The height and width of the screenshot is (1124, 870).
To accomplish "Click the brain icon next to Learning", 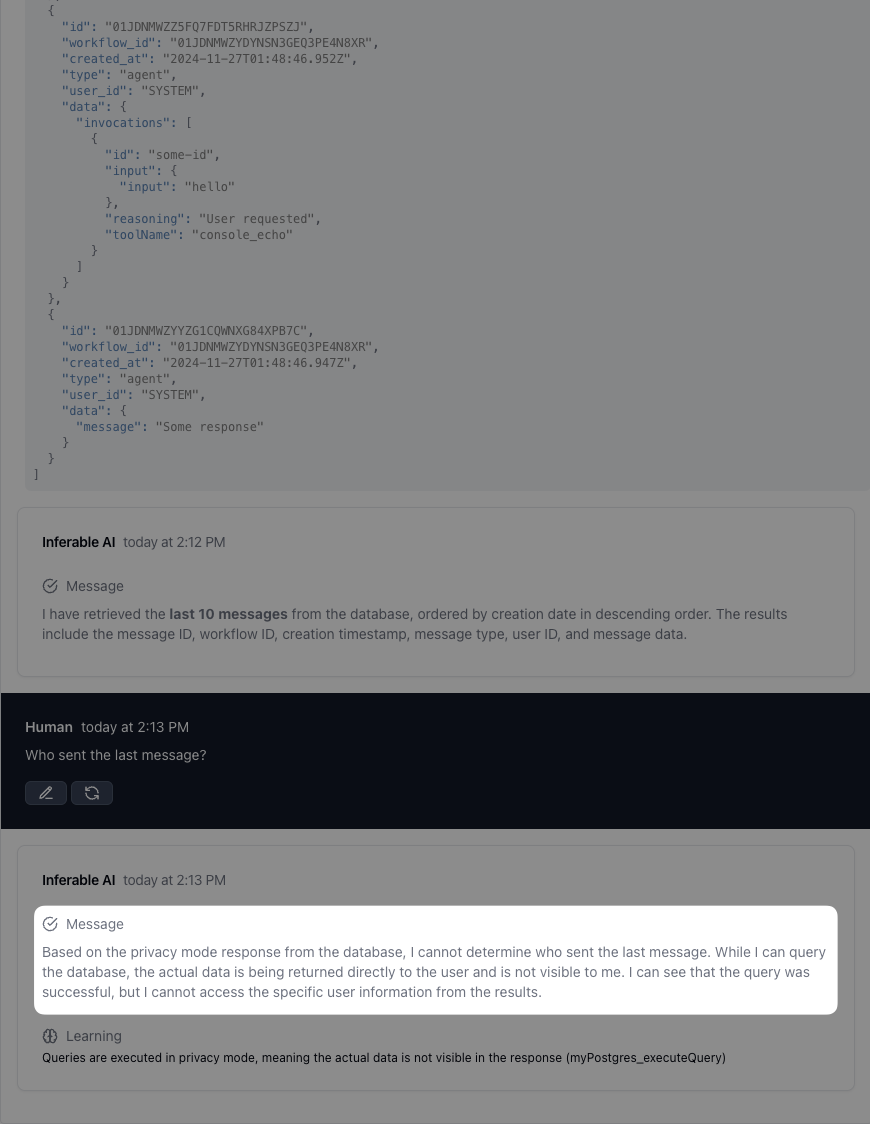I will pyautogui.click(x=50, y=1036).
